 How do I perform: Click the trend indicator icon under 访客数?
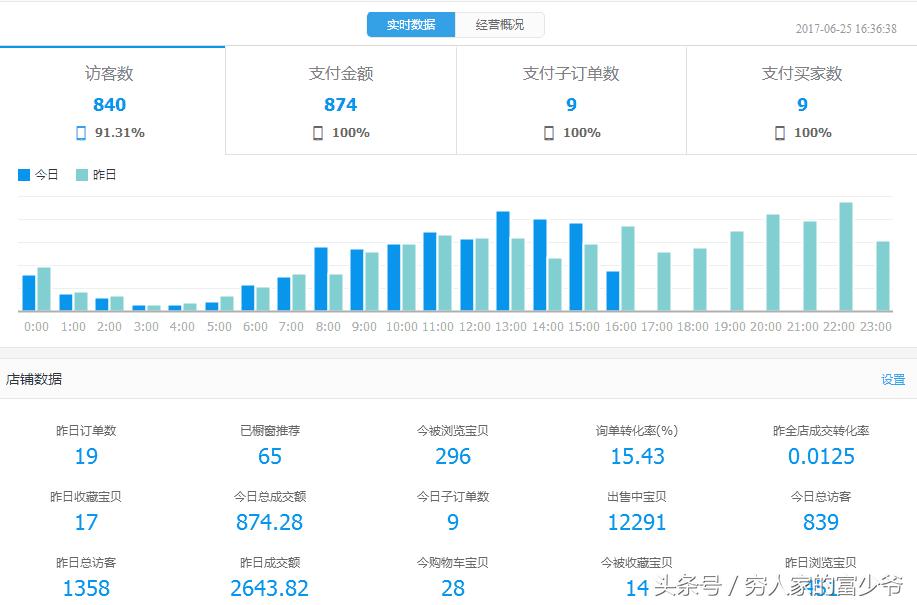tap(83, 131)
